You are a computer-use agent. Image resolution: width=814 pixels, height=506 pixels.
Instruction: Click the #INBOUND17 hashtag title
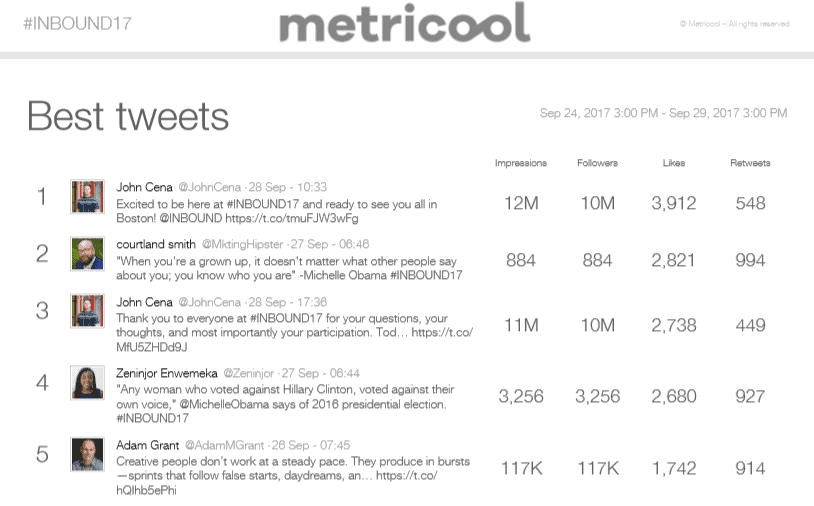pyautogui.click(x=77, y=23)
